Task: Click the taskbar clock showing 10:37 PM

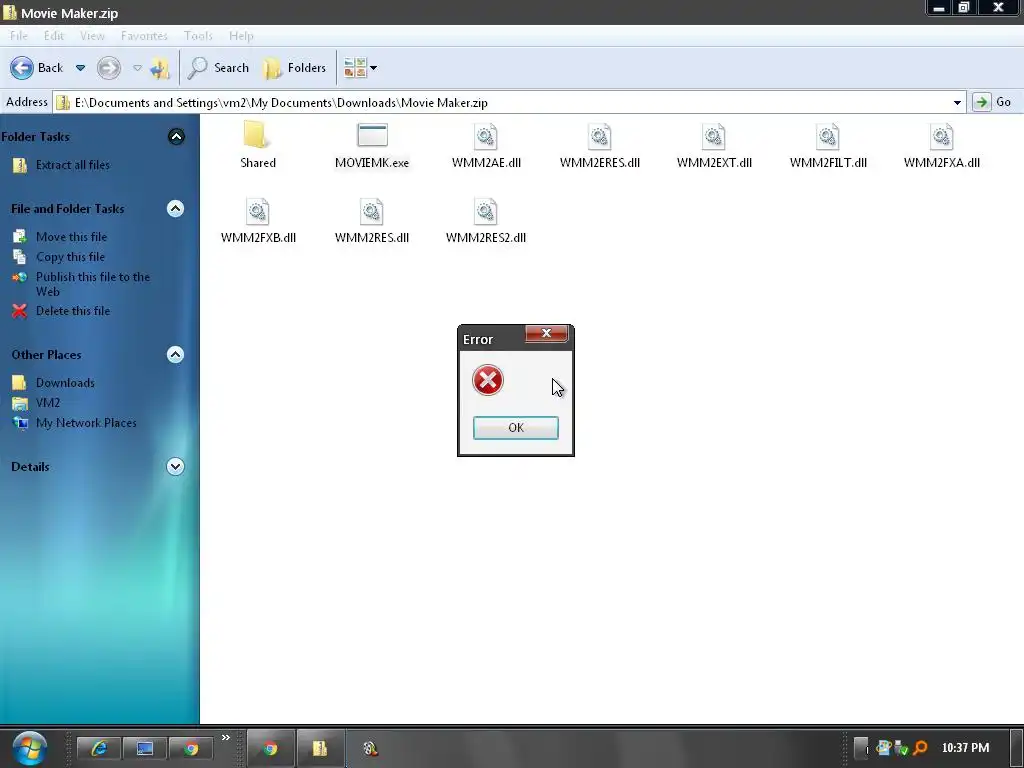Action: tap(965, 748)
